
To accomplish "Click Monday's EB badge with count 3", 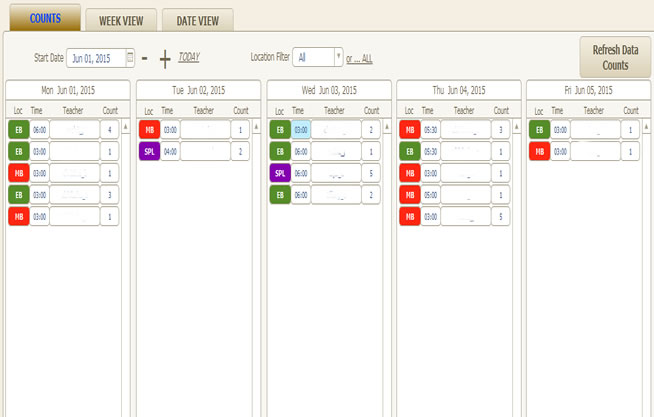I will click(19, 195).
